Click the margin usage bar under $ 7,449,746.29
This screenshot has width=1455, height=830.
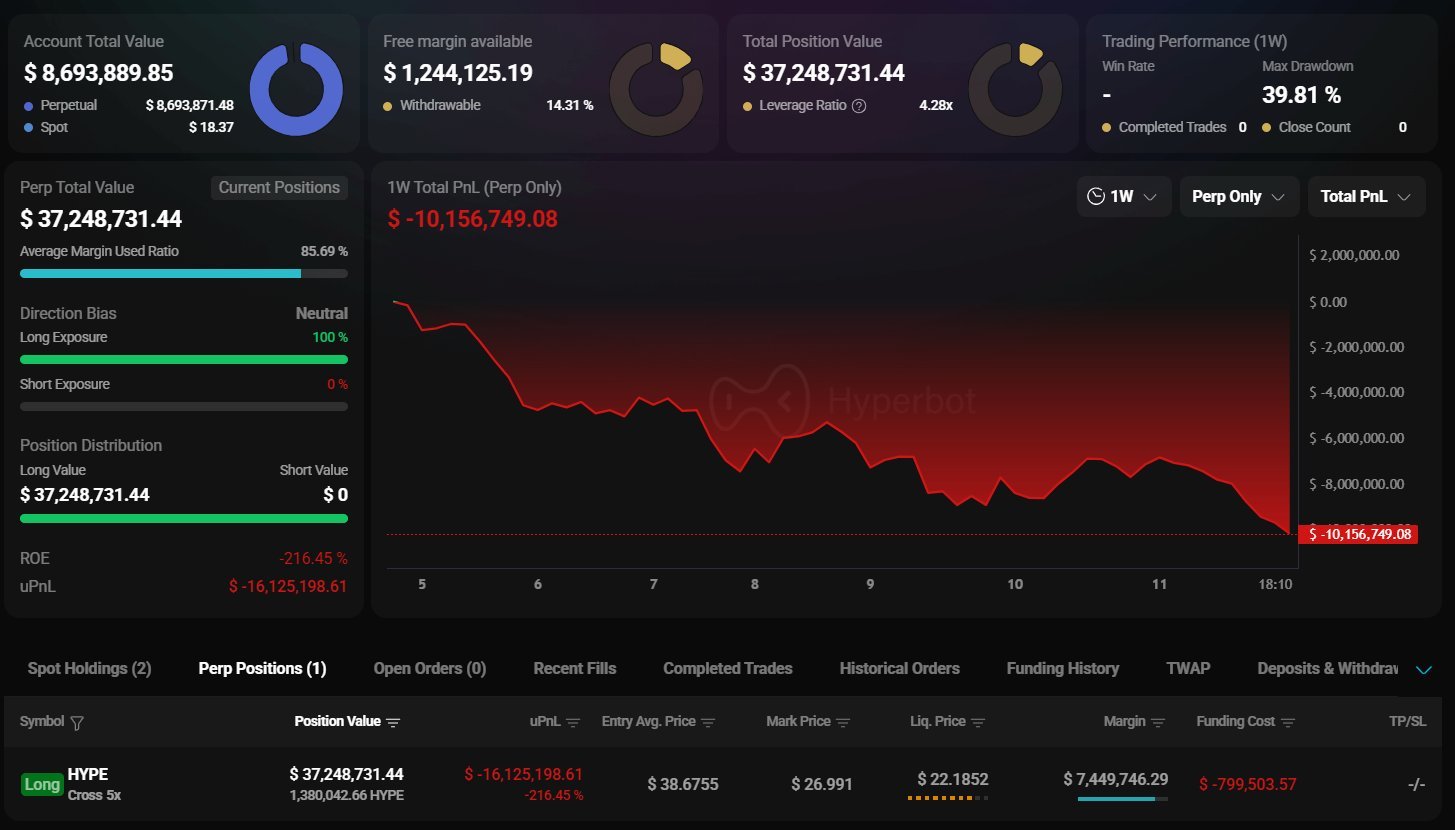click(1123, 798)
